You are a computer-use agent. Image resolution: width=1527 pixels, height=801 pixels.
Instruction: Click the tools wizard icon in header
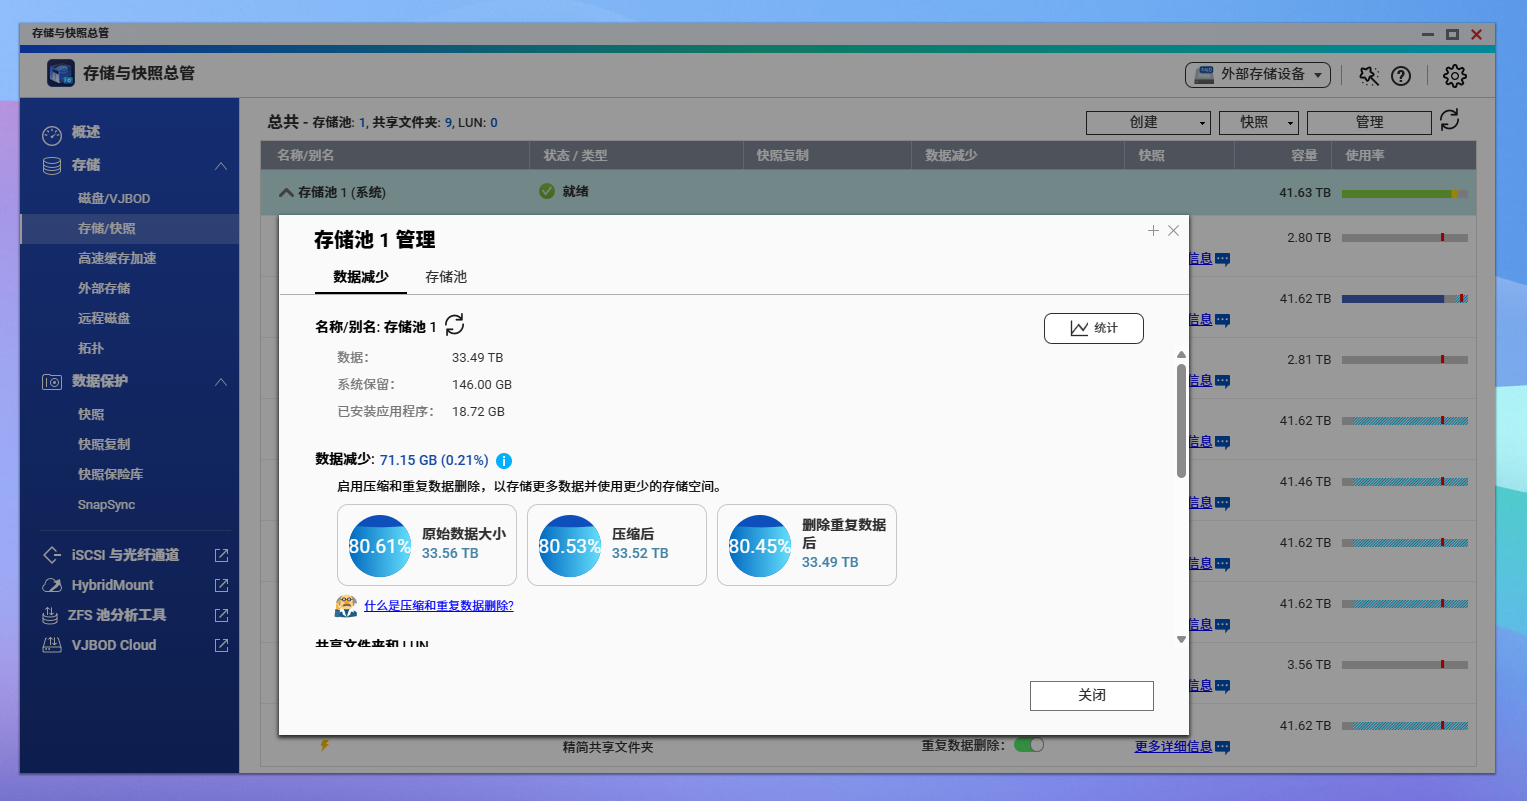pos(1369,76)
